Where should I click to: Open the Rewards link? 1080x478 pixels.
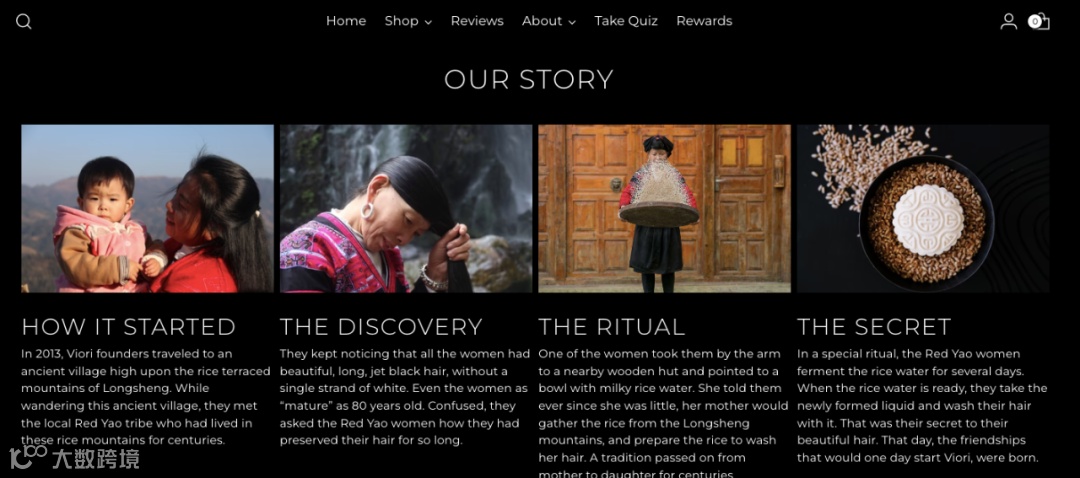704,21
